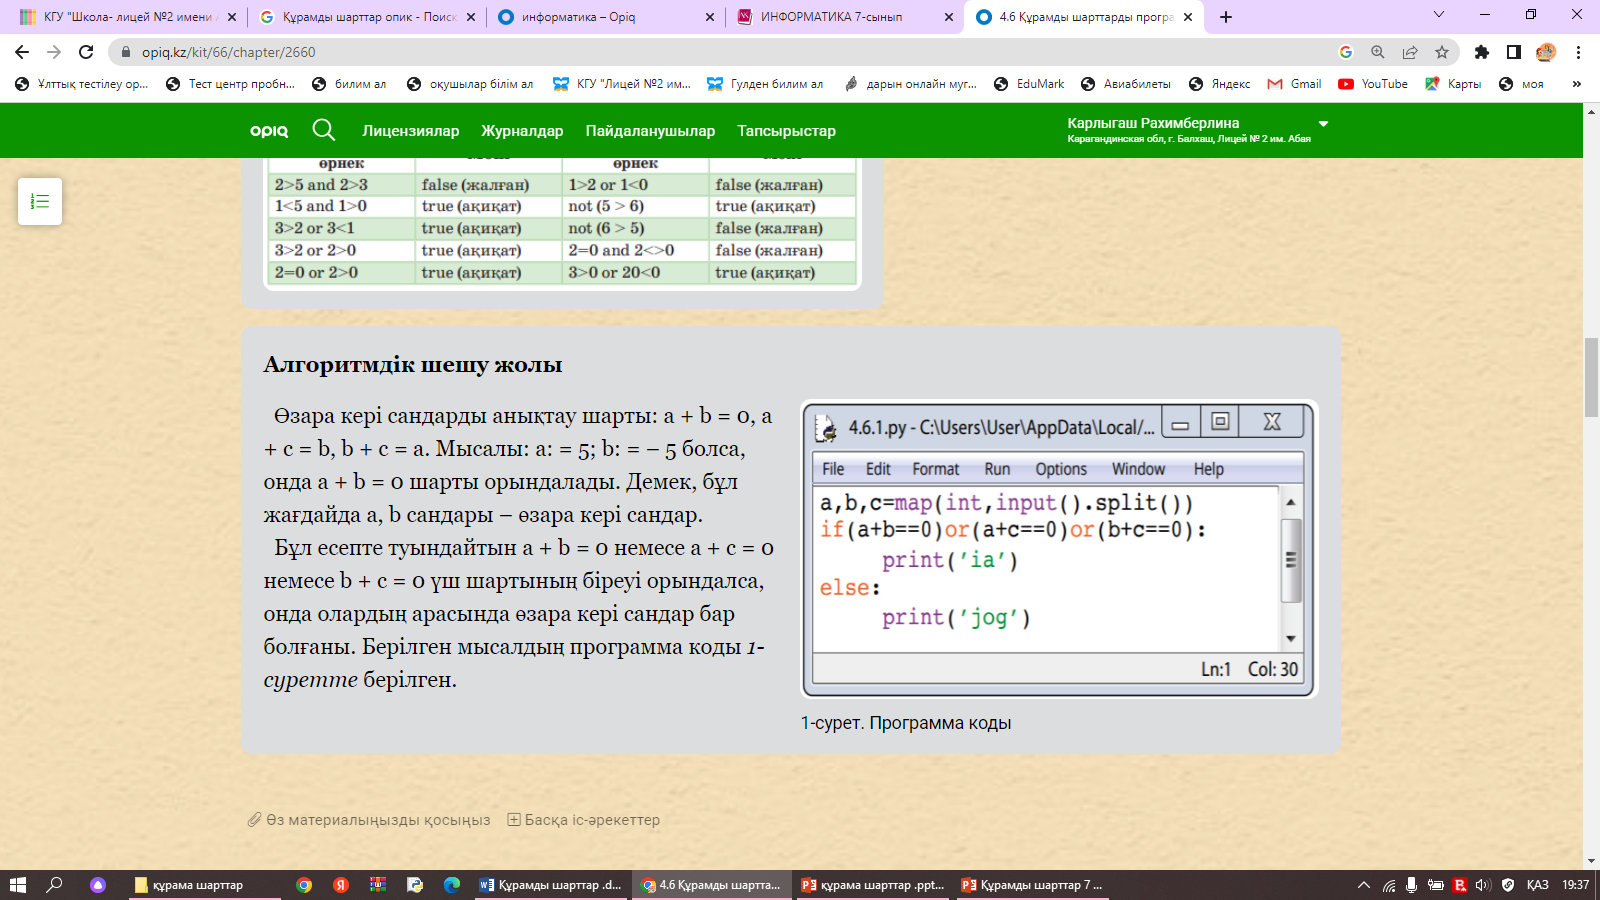Show hidden system tray icons

point(1363,885)
